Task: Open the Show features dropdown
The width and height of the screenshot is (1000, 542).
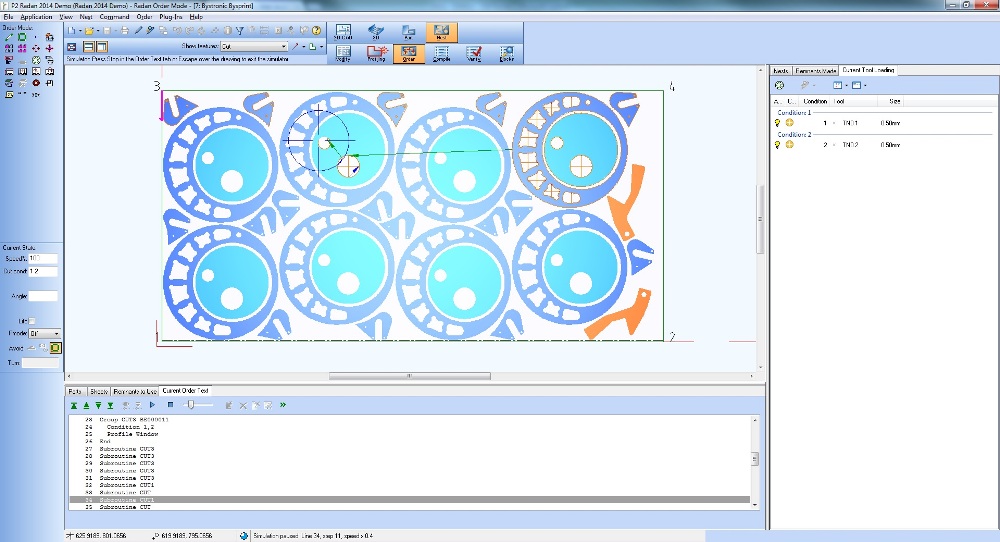Action: pyautogui.click(x=283, y=46)
